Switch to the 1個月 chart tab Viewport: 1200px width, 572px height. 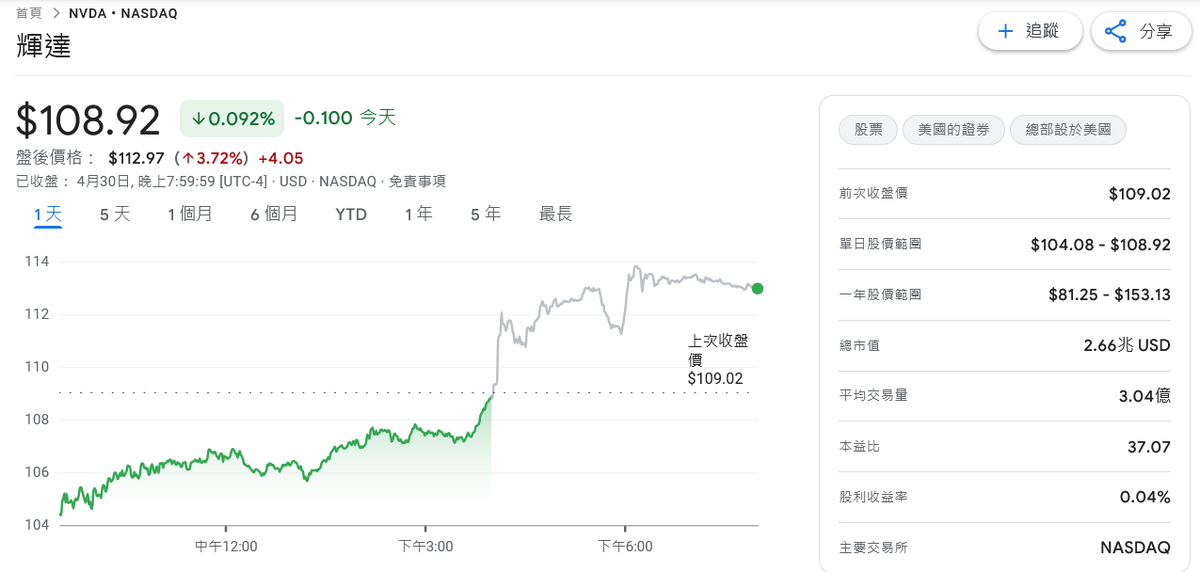[190, 214]
